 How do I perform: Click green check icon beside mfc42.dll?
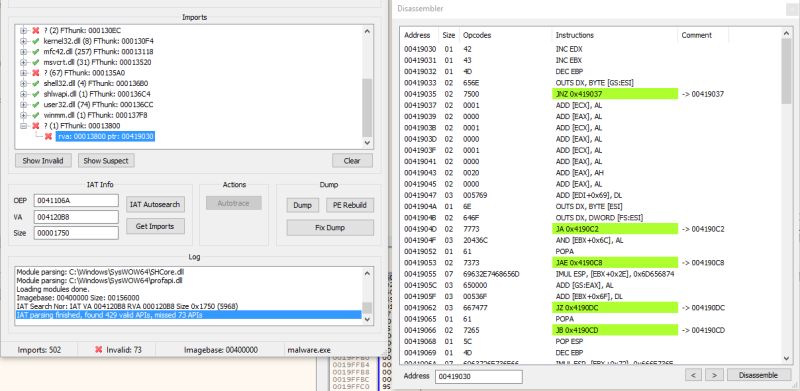(x=36, y=52)
